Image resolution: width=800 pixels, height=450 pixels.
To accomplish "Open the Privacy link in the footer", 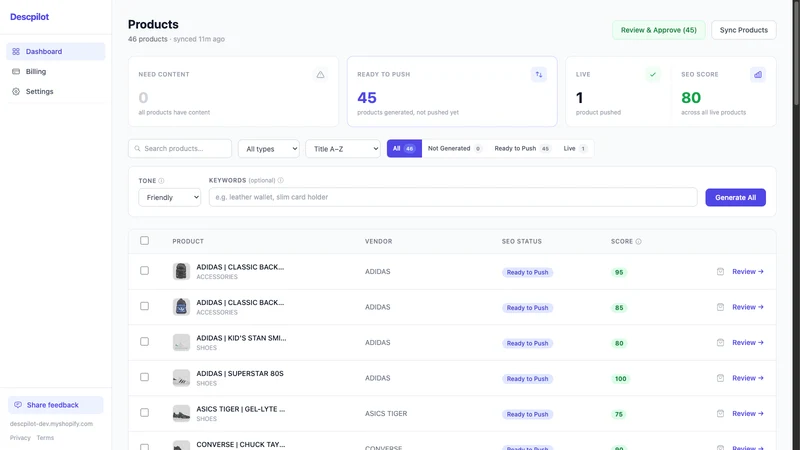I will point(20,438).
